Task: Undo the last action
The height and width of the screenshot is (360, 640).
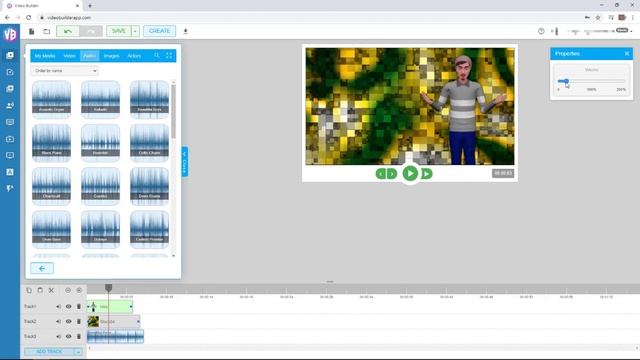Action: (x=68, y=31)
